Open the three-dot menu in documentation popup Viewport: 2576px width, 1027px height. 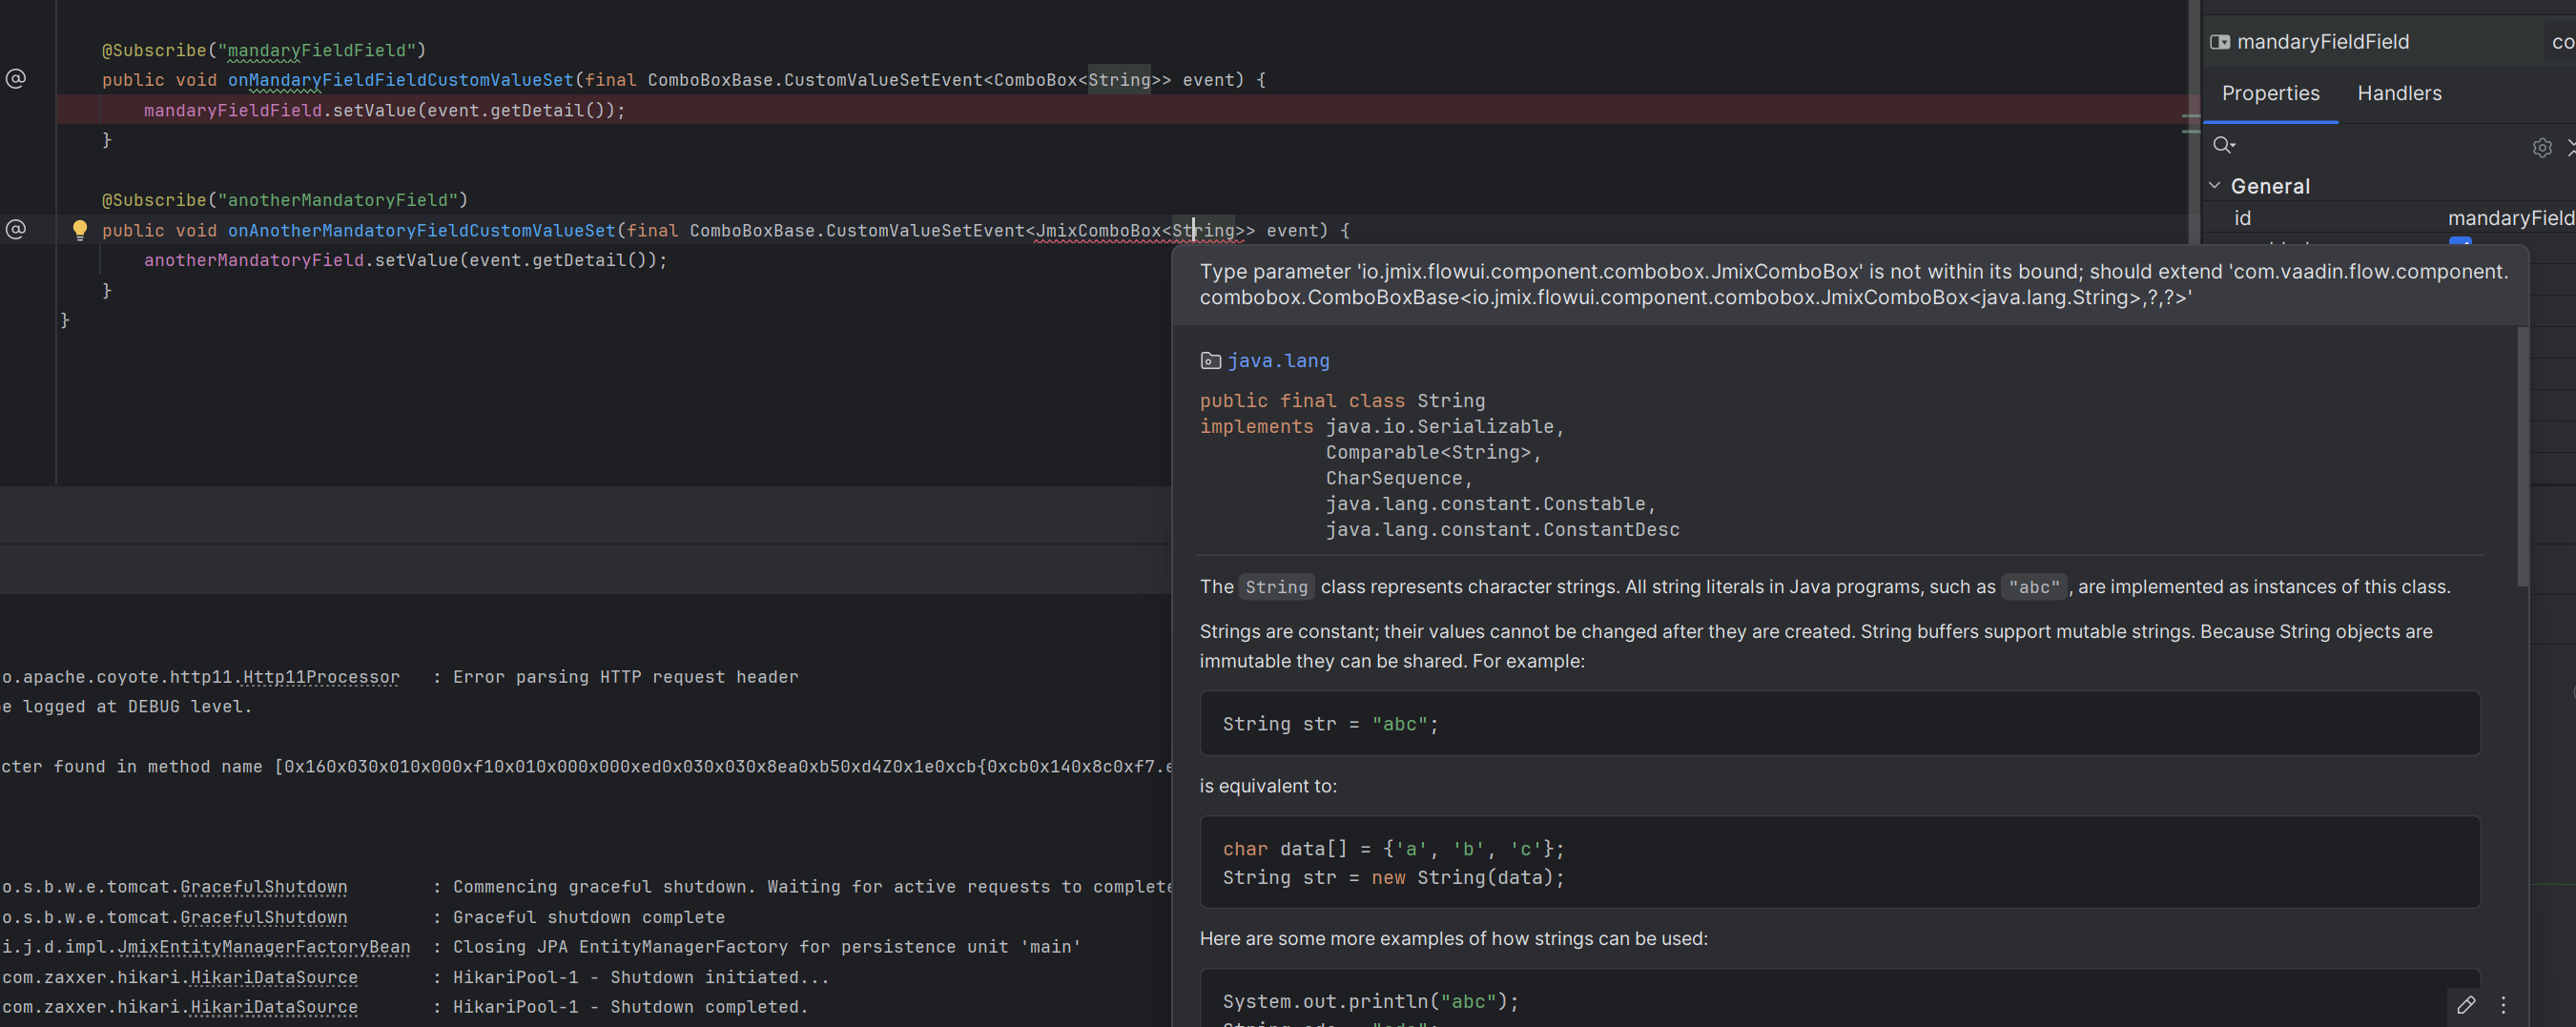pyautogui.click(x=2503, y=1004)
